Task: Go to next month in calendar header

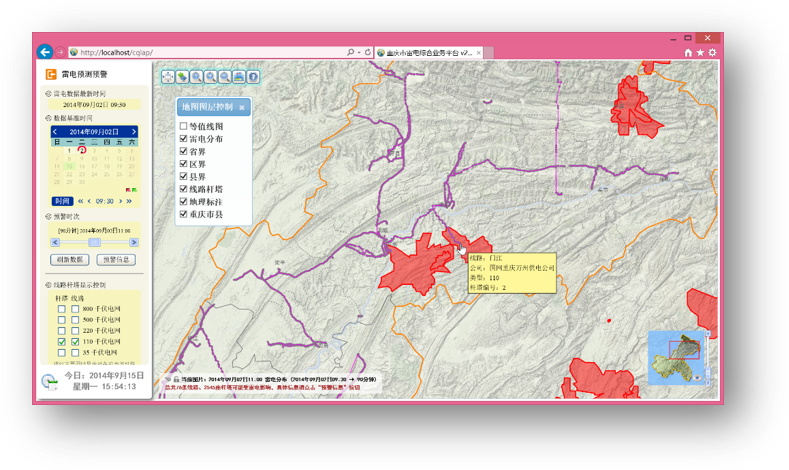Action: click(x=135, y=132)
